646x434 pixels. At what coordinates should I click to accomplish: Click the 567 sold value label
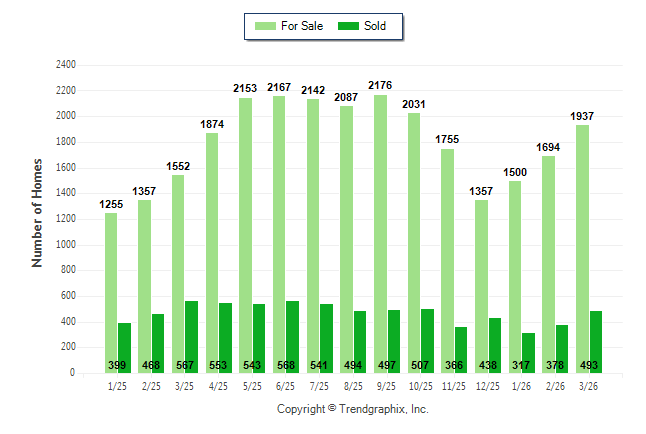pos(191,365)
